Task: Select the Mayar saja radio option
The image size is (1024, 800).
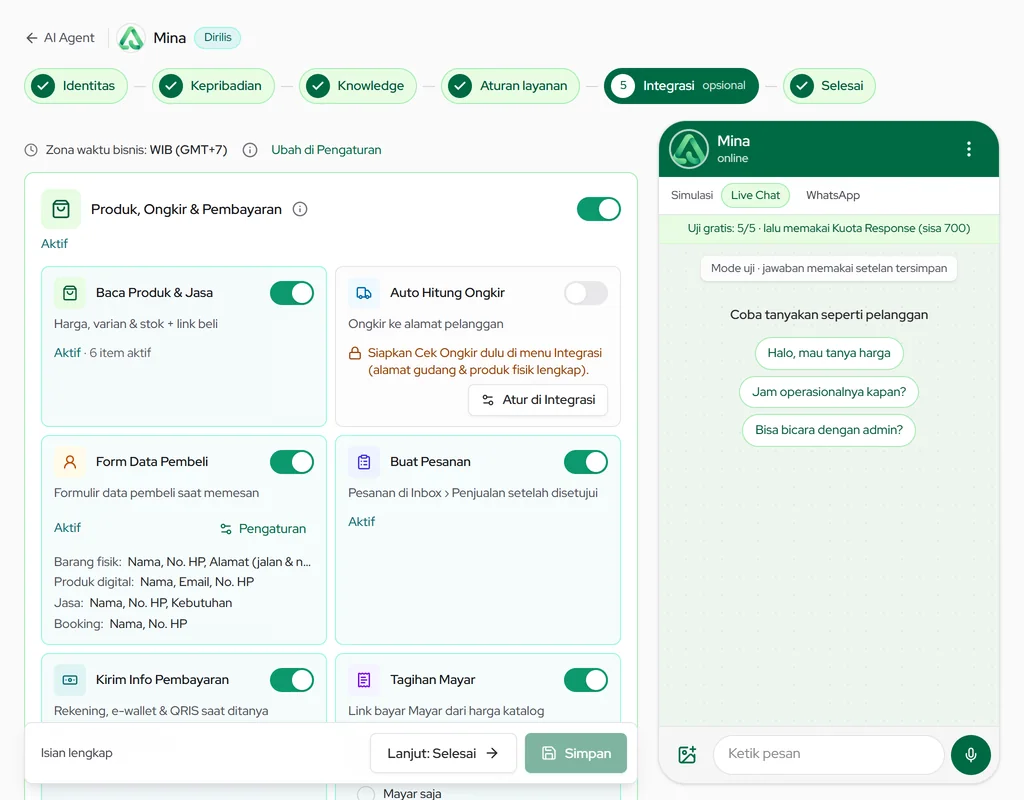Action: click(366, 793)
